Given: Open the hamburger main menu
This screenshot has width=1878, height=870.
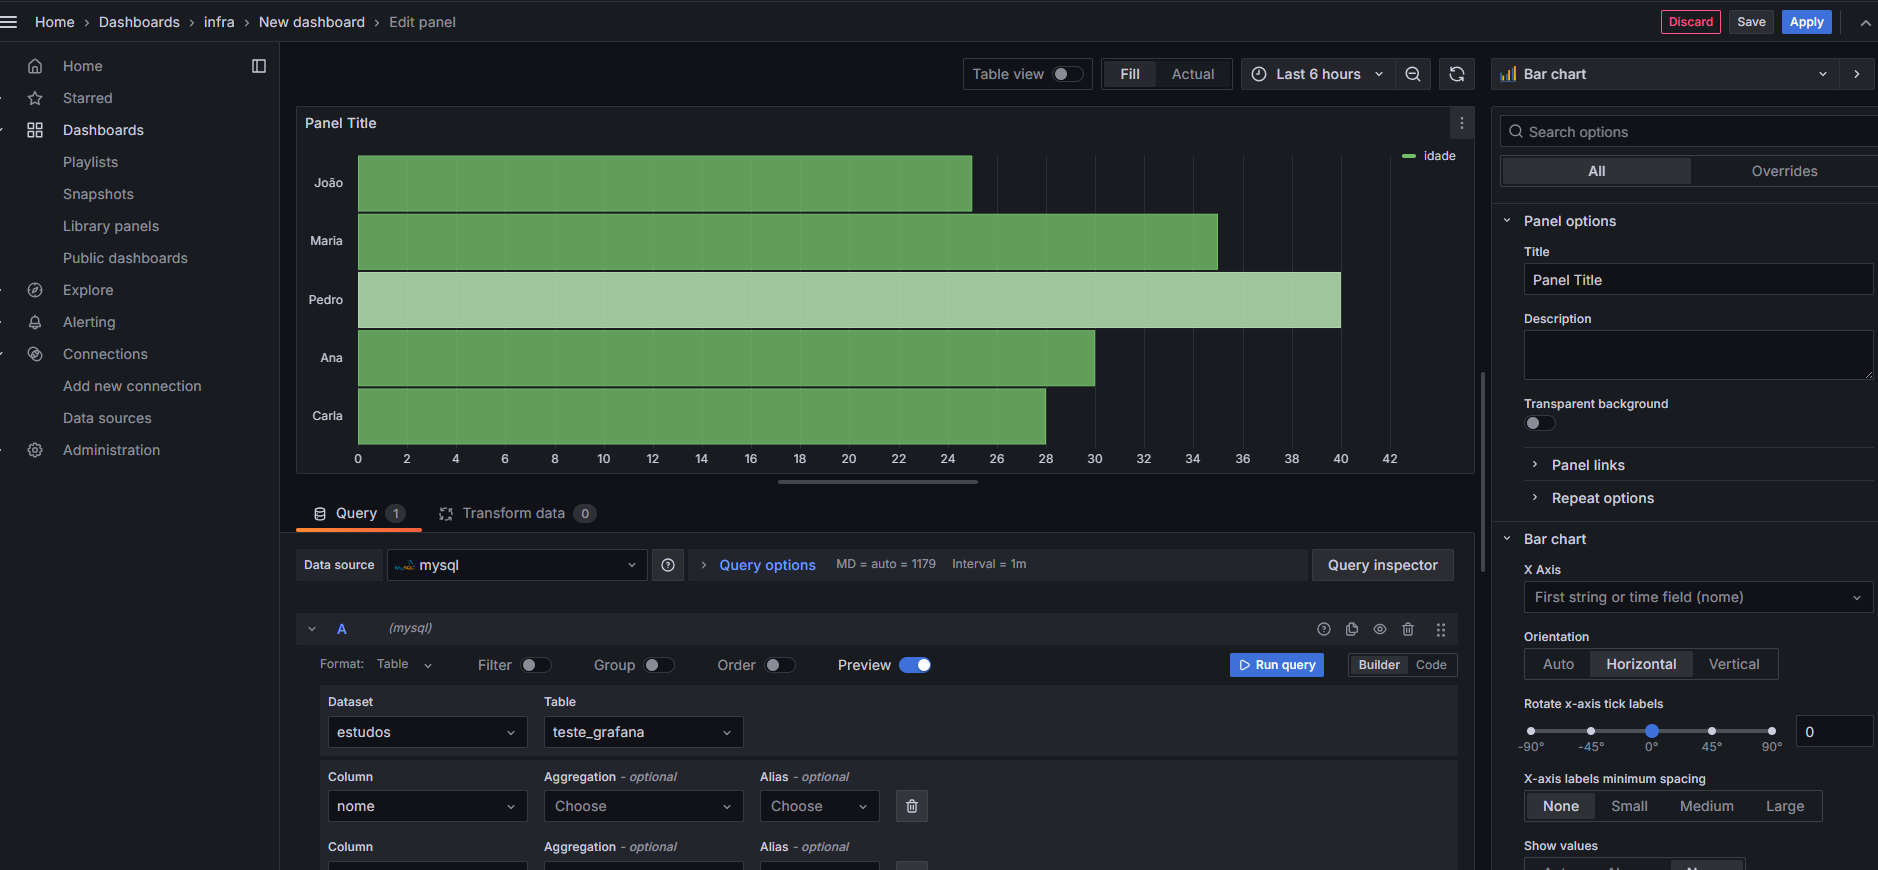Looking at the screenshot, I should click(9, 22).
